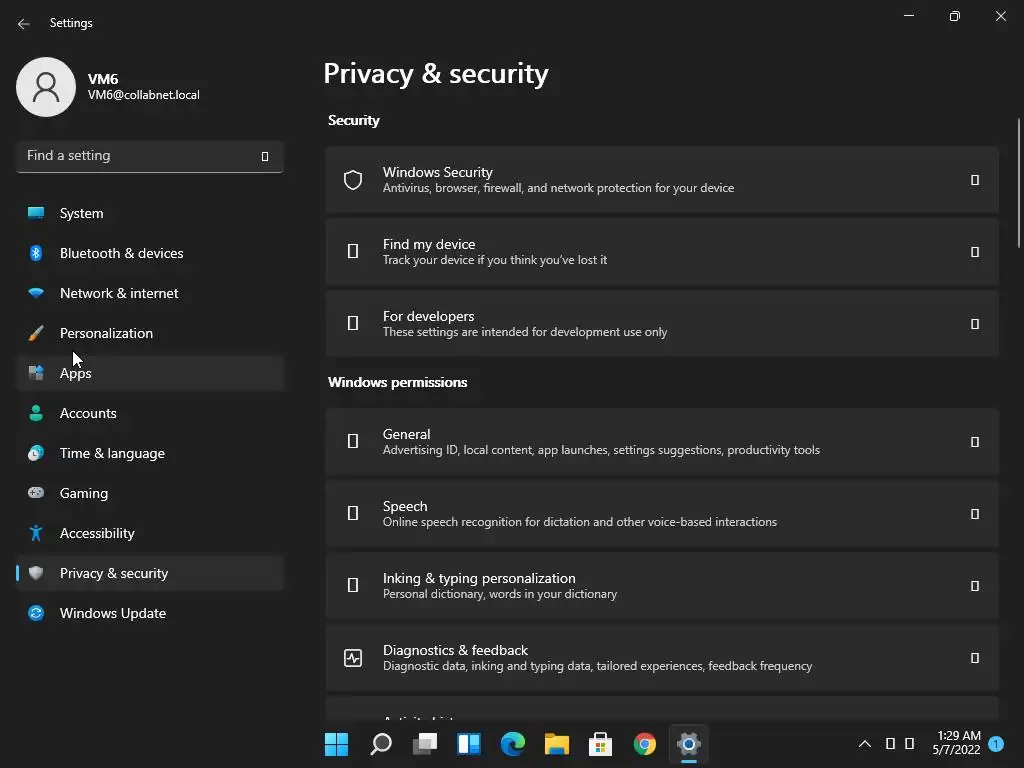The height and width of the screenshot is (768, 1024).
Task: Open Diagnostics & feedback card
Action: point(662,658)
